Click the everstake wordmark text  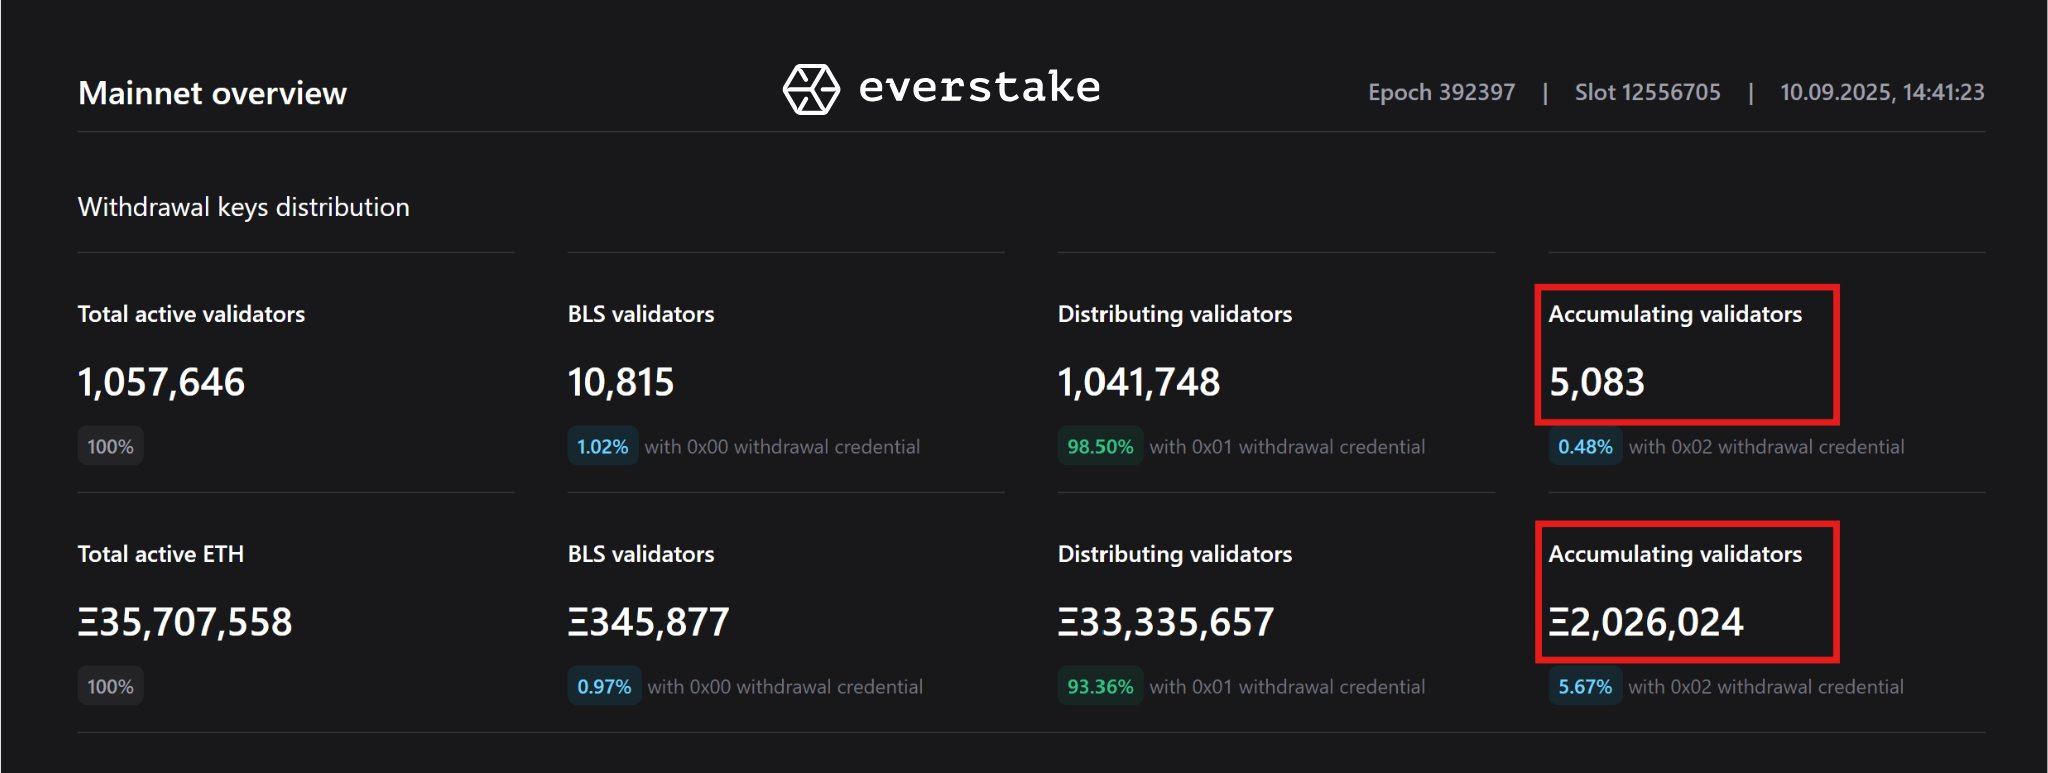(980, 87)
